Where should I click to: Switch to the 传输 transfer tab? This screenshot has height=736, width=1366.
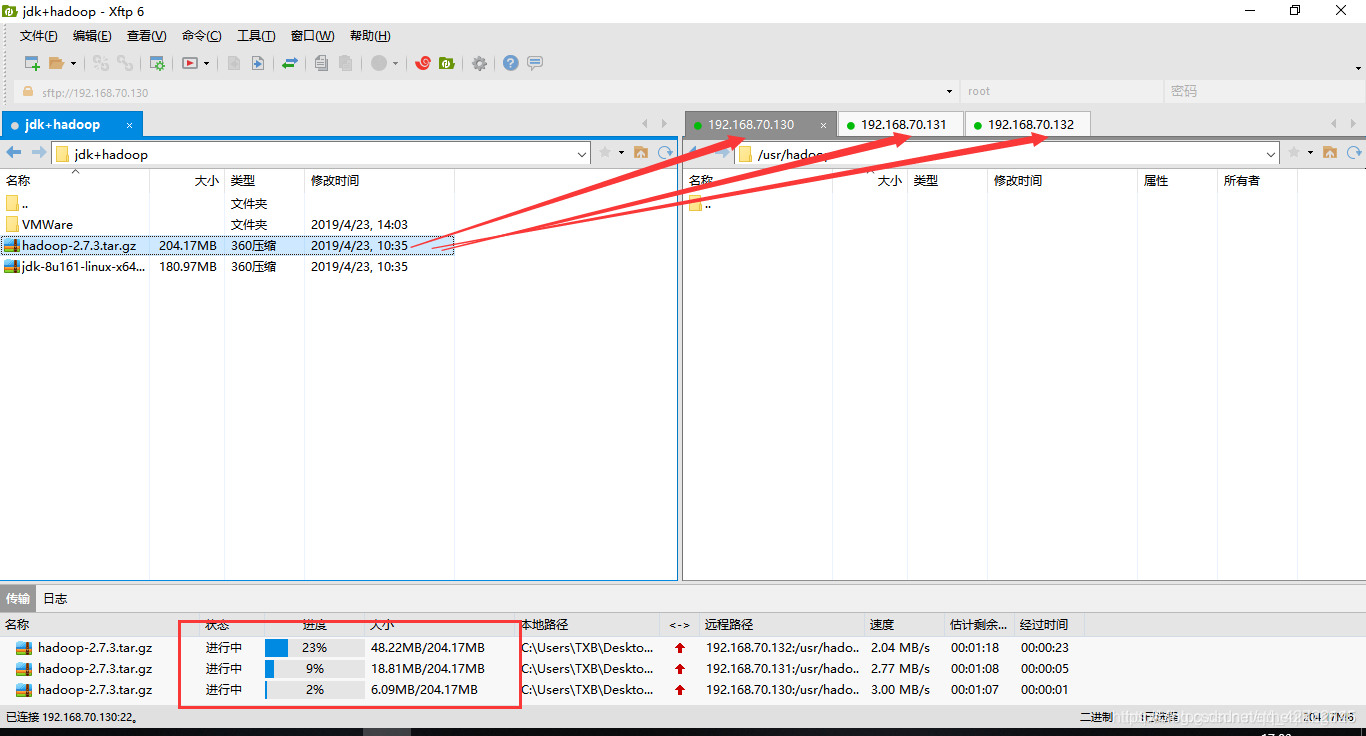point(18,599)
